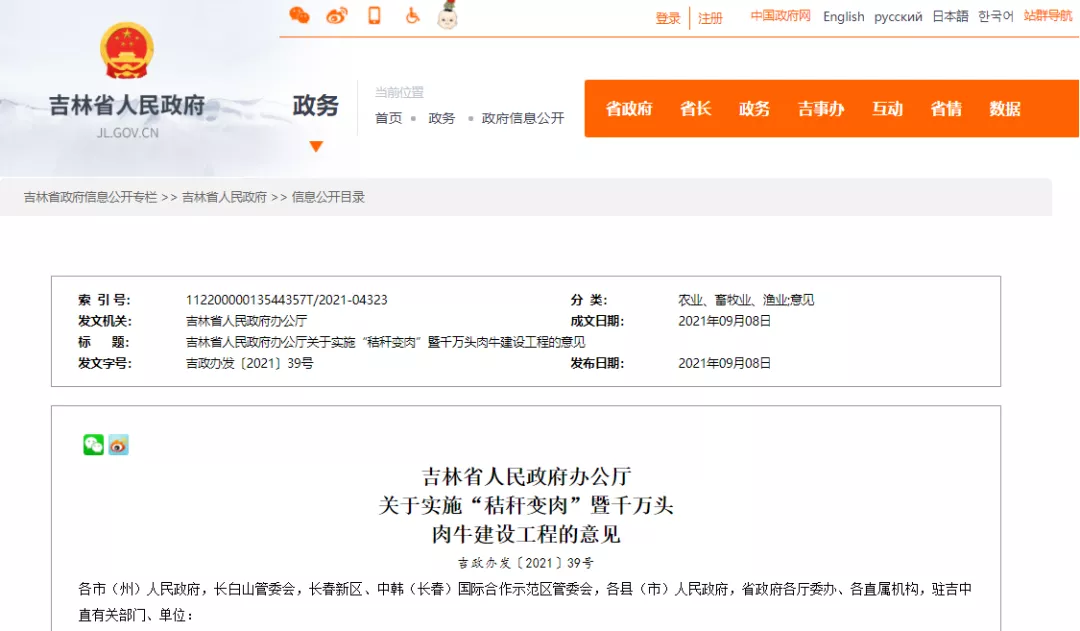Screen dimensions: 1080x631
Task: Open 站群导航 site navigation
Action: tap(1047, 16)
